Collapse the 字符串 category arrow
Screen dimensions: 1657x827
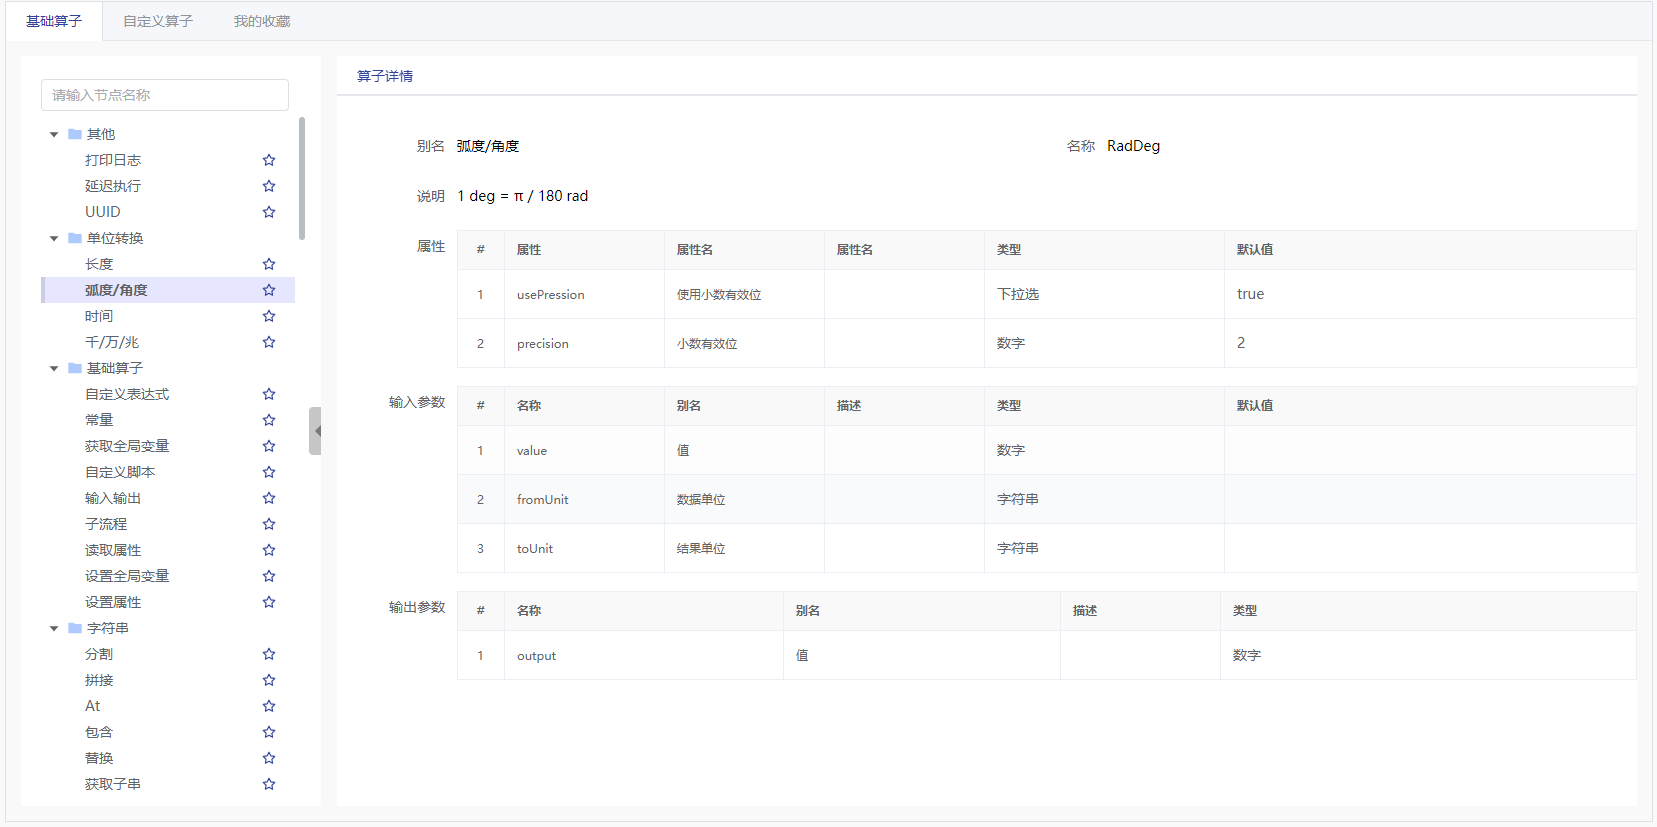[54, 628]
